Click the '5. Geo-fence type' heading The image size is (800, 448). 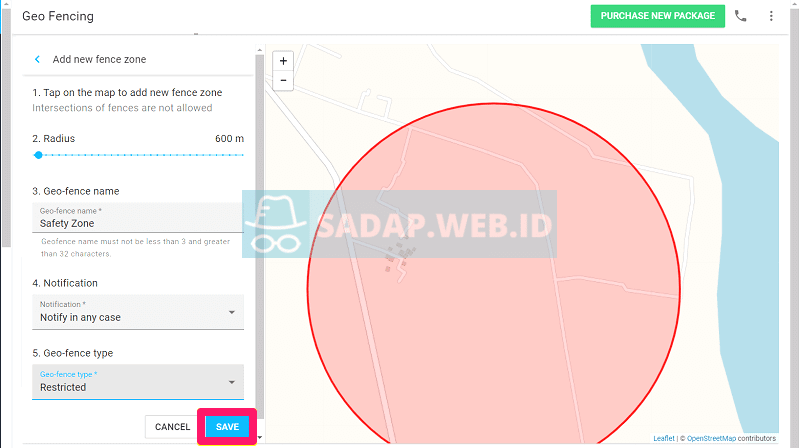coord(72,353)
